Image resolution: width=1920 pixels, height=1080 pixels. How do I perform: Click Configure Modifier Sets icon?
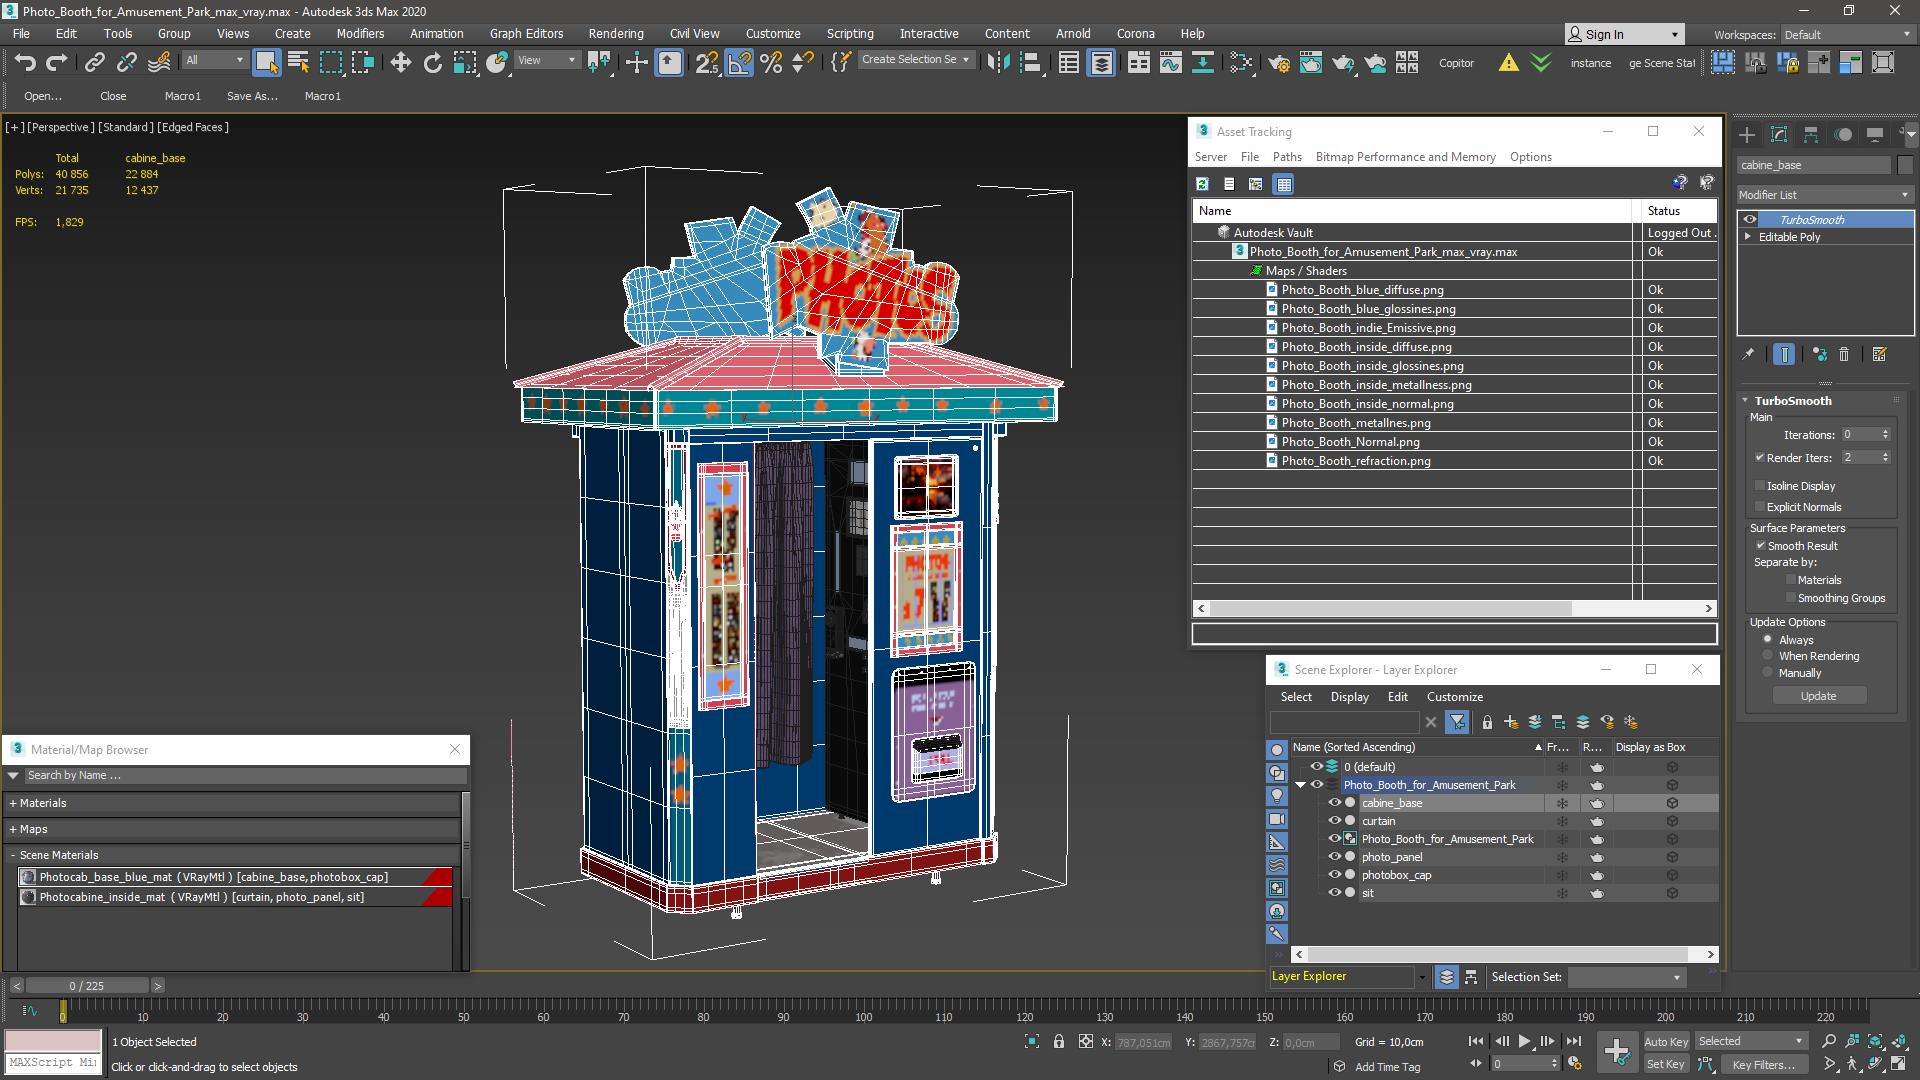coord(1879,354)
